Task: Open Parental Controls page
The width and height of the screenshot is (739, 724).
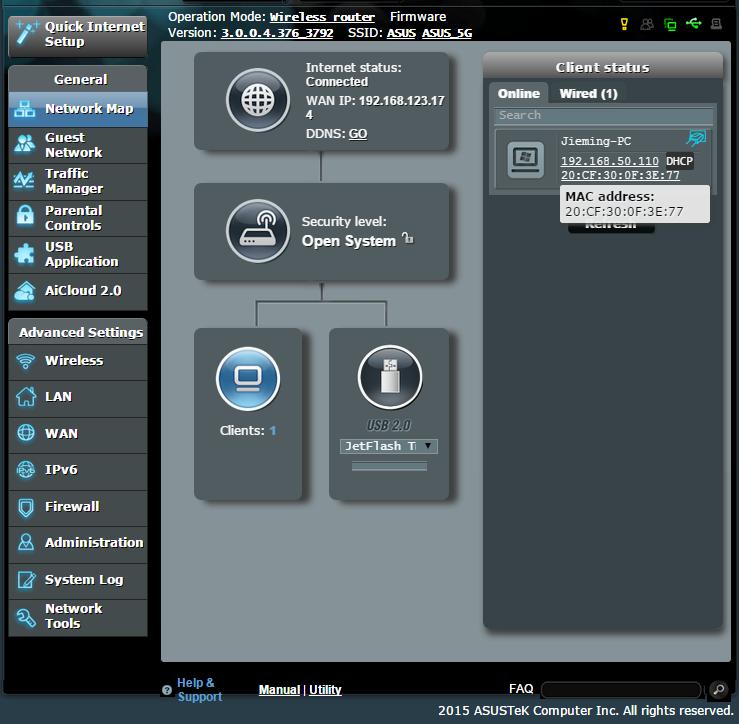Action: pyautogui.click(x=78, y=218)
